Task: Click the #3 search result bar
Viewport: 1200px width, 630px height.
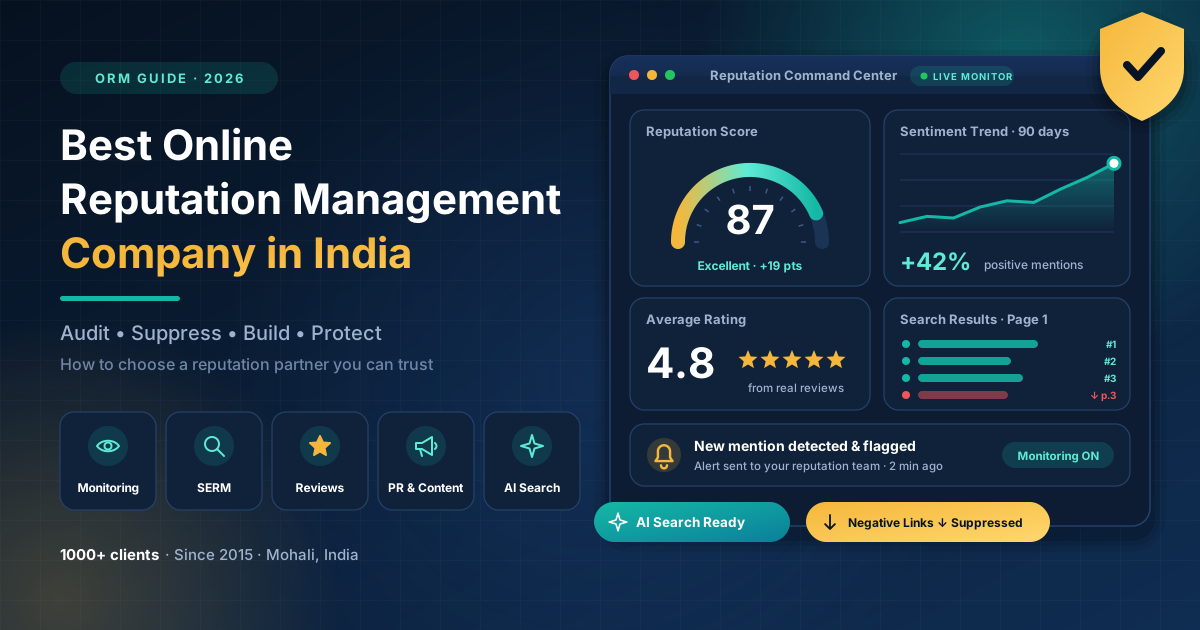Action: click(970, 378)
